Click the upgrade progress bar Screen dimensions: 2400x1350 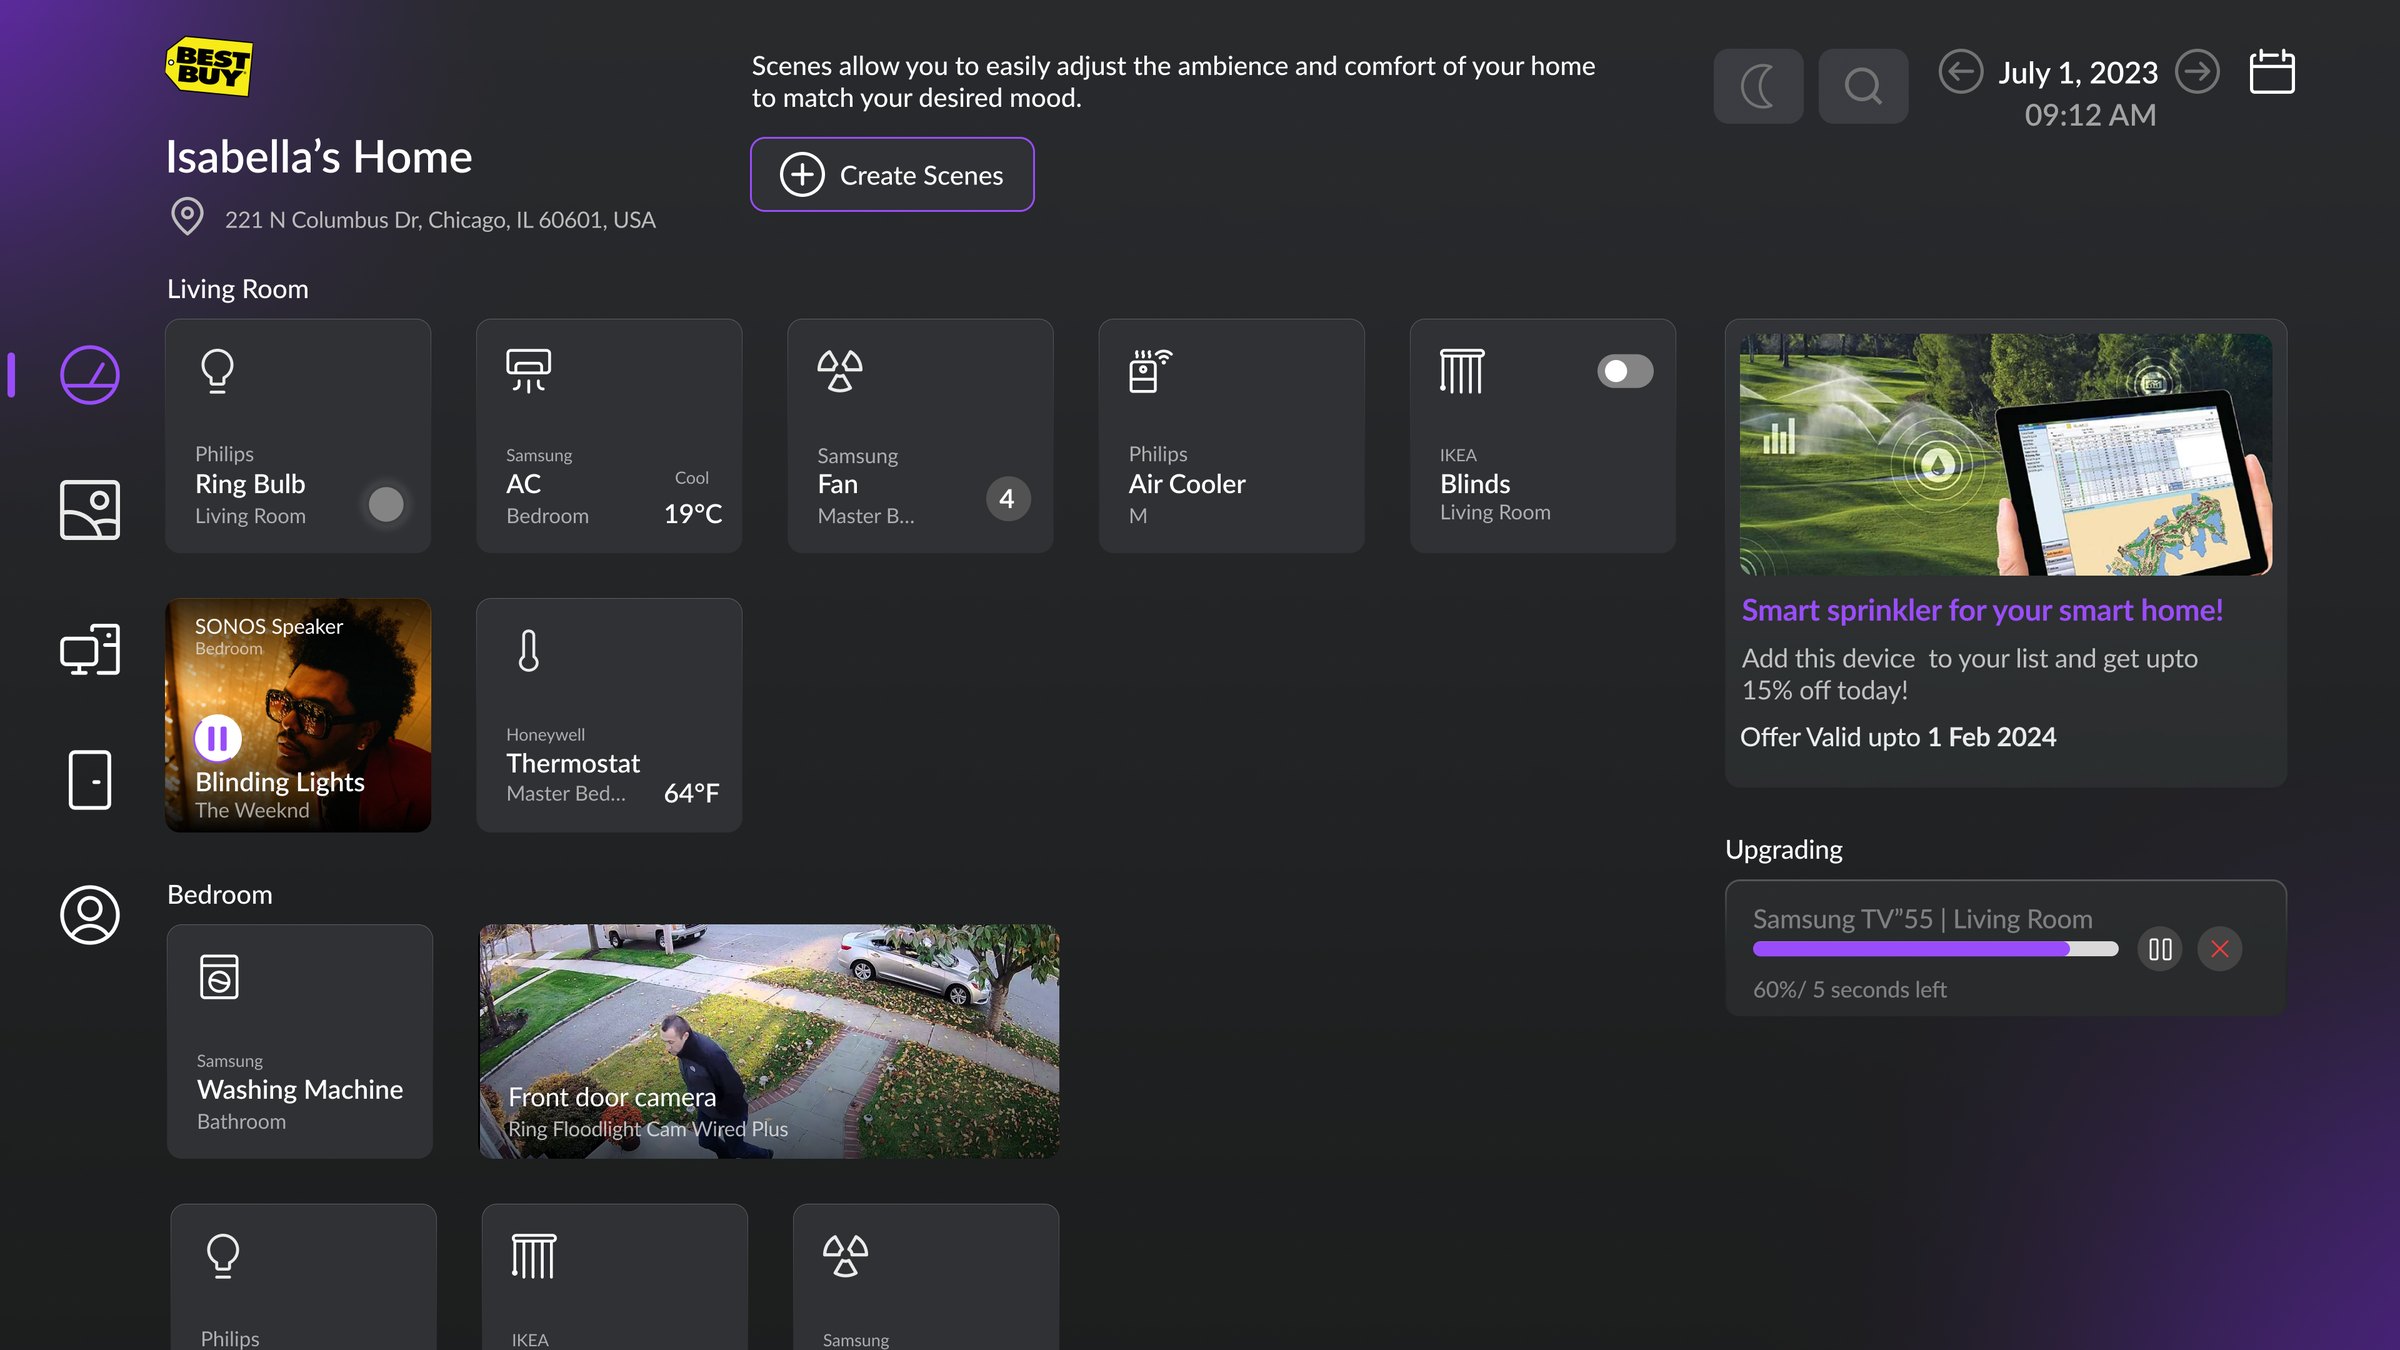1935,949
